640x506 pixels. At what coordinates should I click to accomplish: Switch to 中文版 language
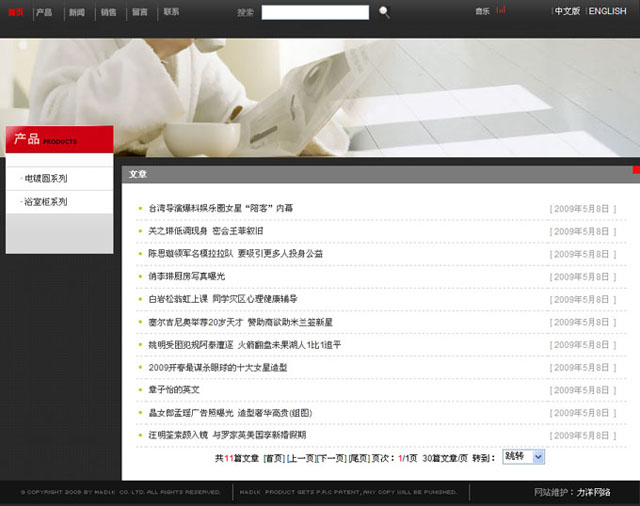[567, 12]
